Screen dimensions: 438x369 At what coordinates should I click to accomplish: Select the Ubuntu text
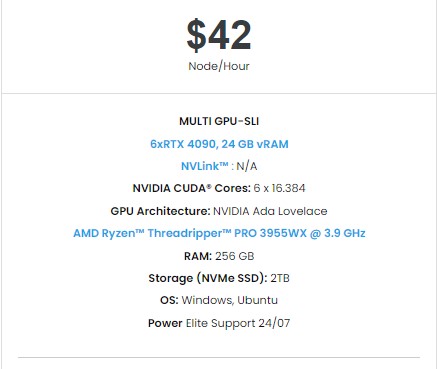point(257,300)
